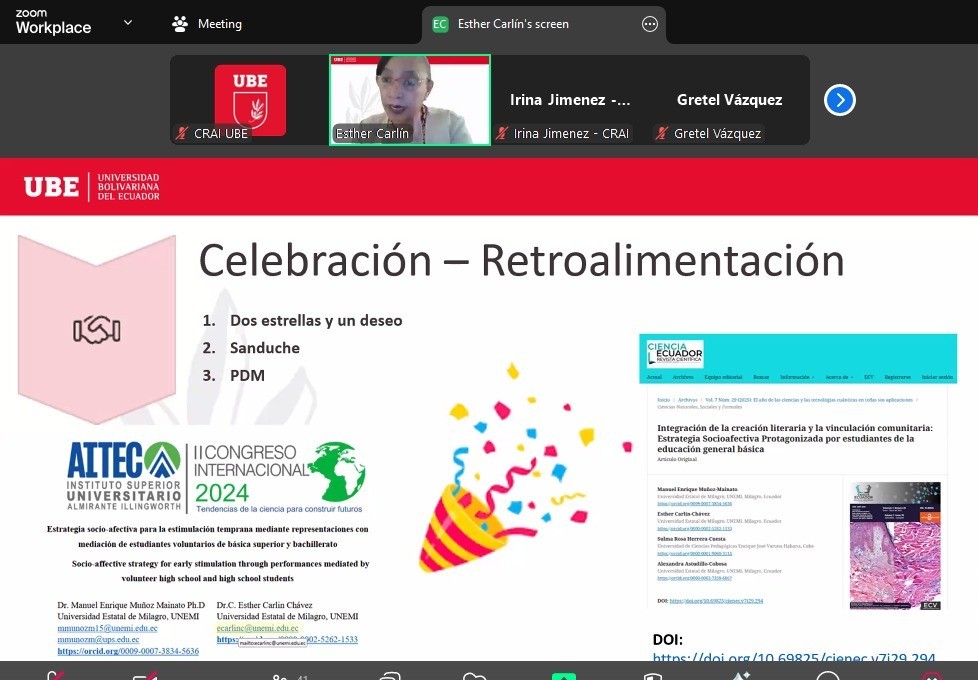The image size is (978, 680).
Task: Click Iniciar sesión in the journal navigation
Action: (937, 377)
